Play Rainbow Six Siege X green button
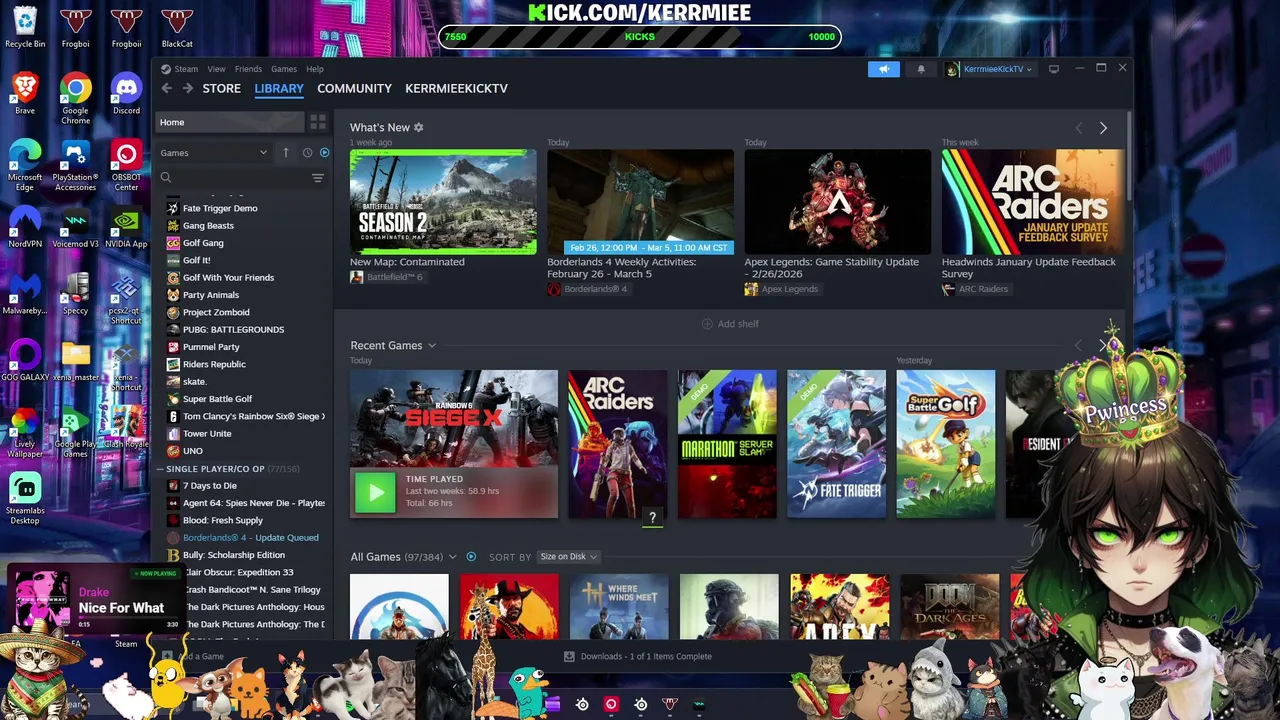Viewport: 1280px width, 720px height. tap(376, 491)
